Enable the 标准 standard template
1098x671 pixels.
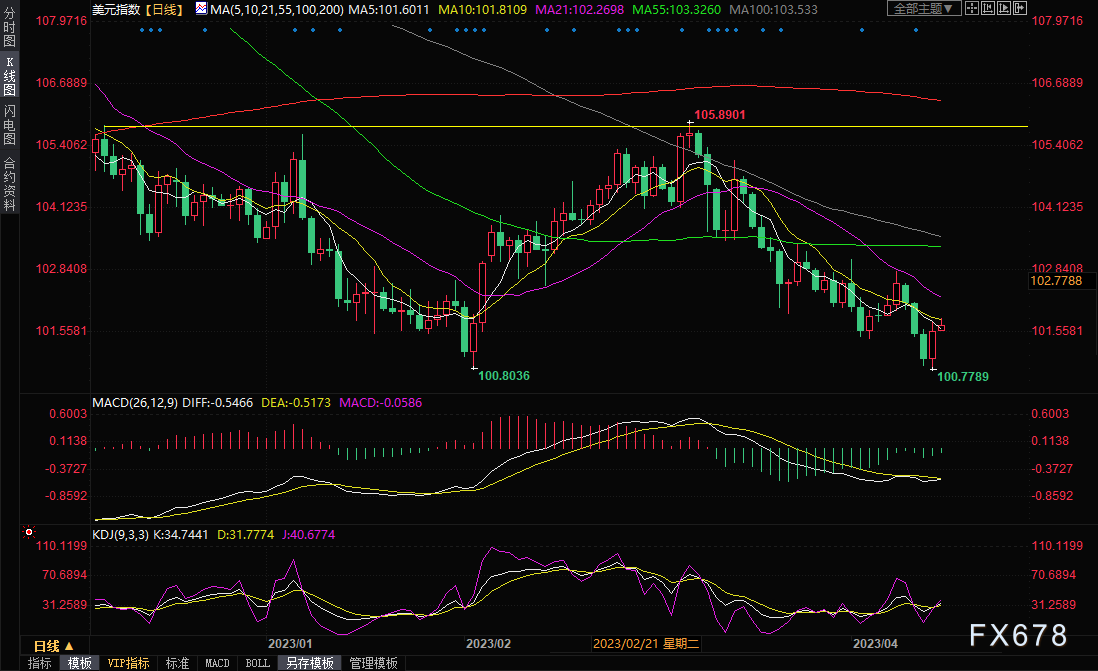coord(177,663)
